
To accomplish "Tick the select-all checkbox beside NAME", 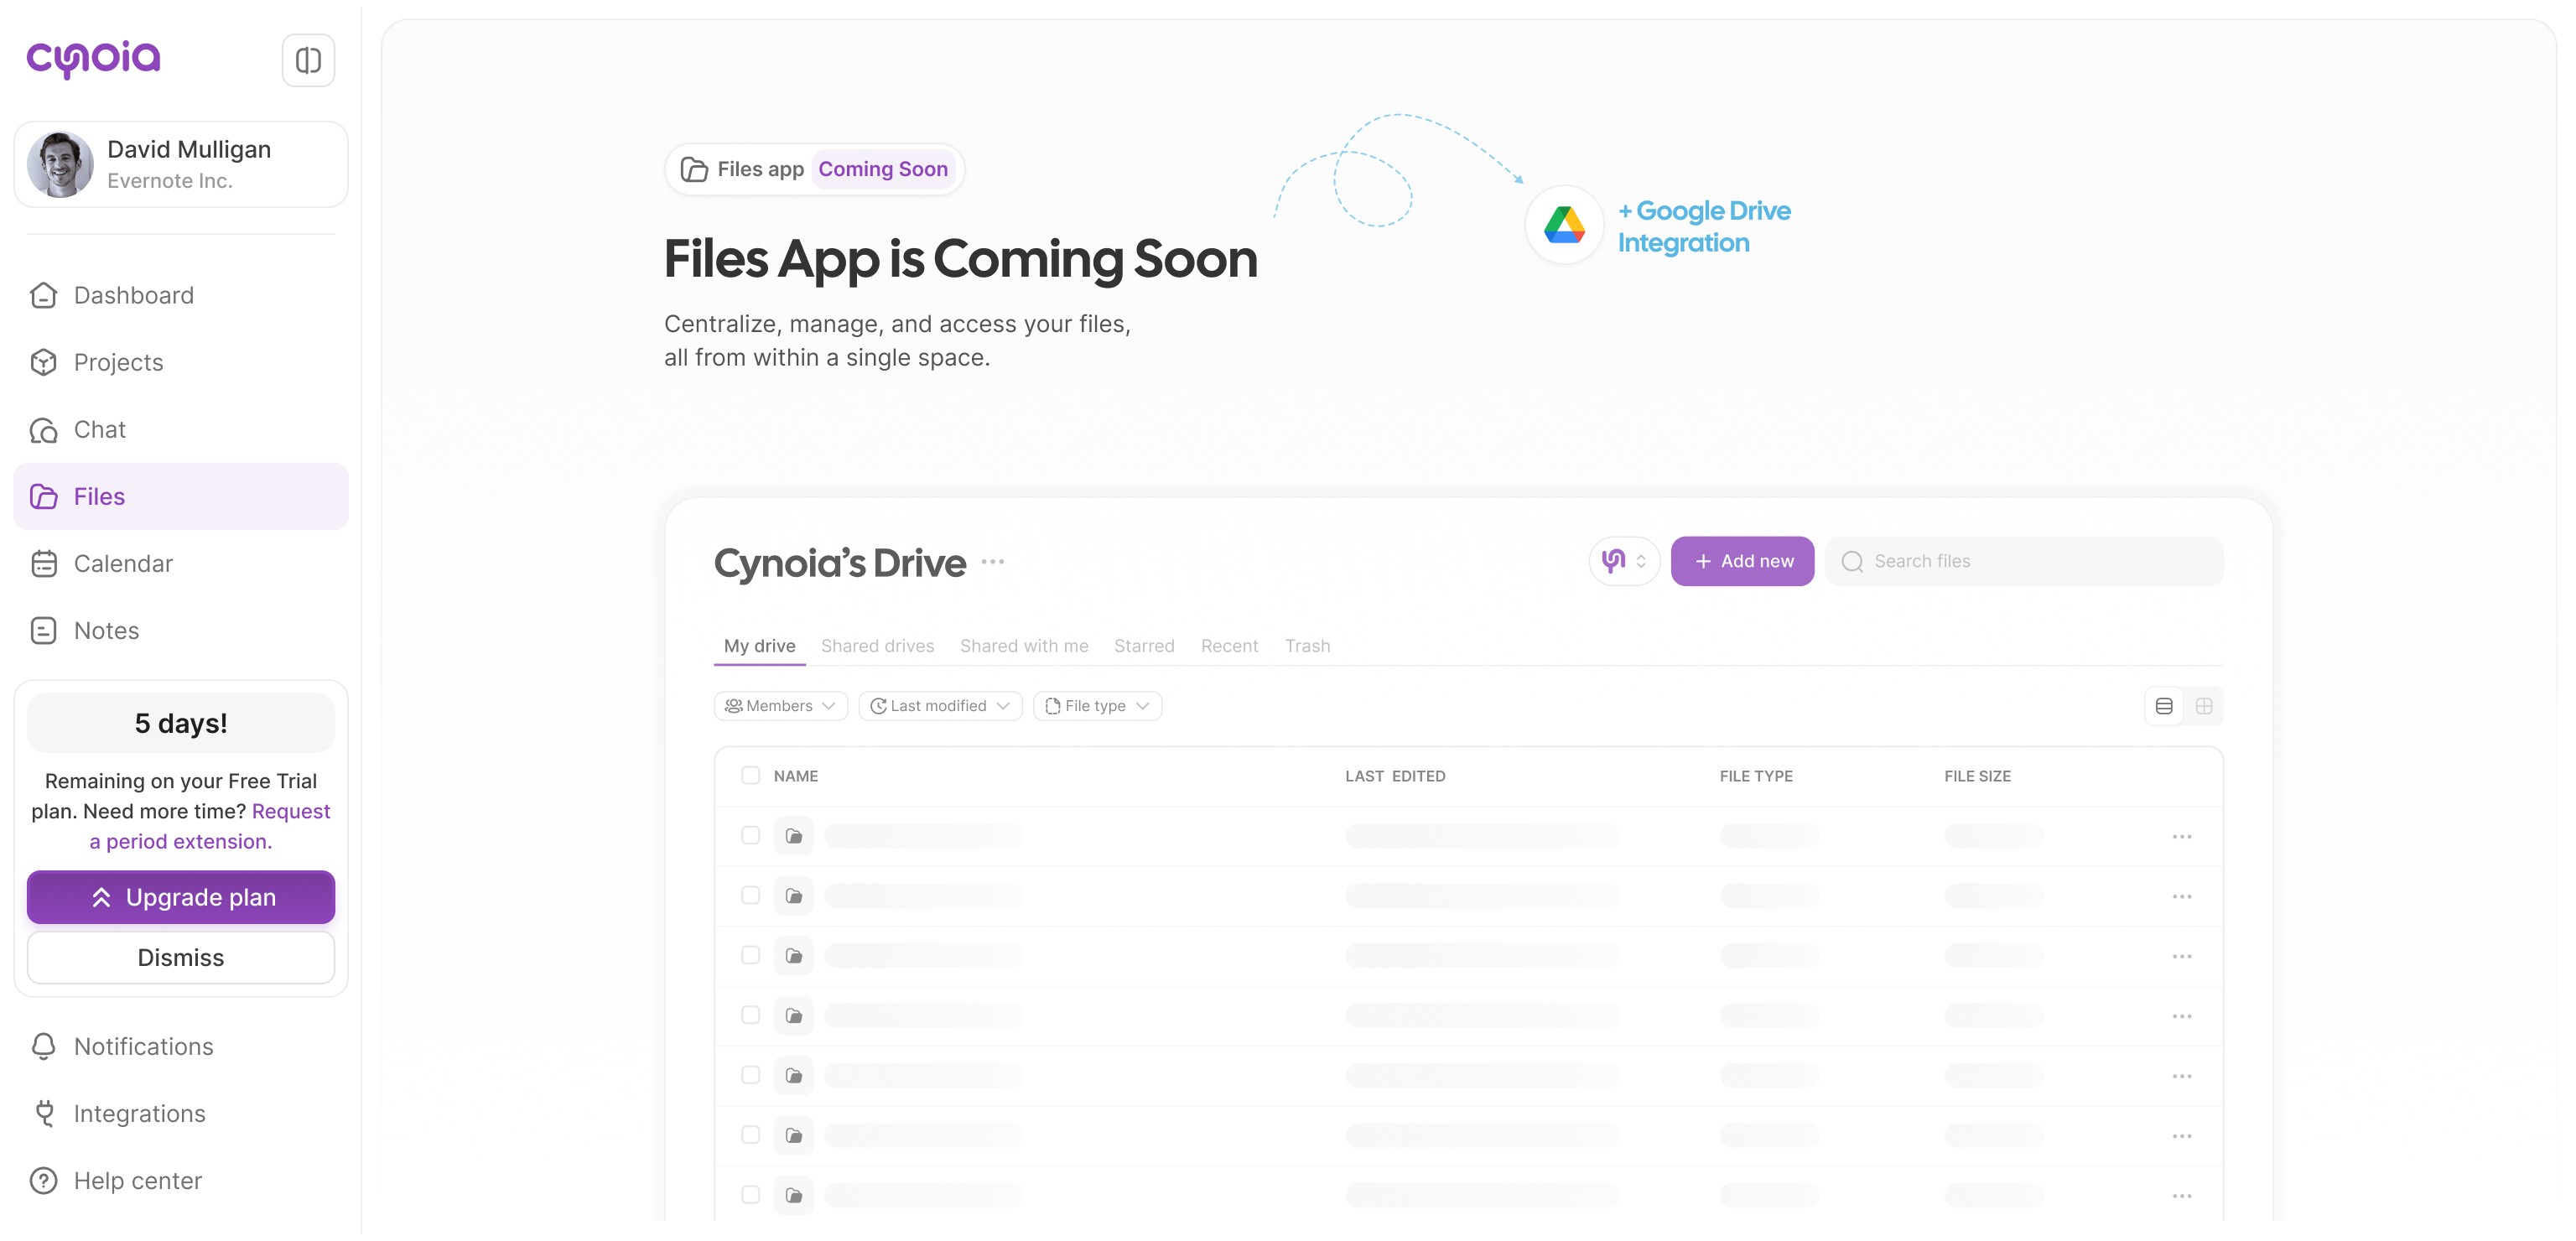I will pos(750,775).
